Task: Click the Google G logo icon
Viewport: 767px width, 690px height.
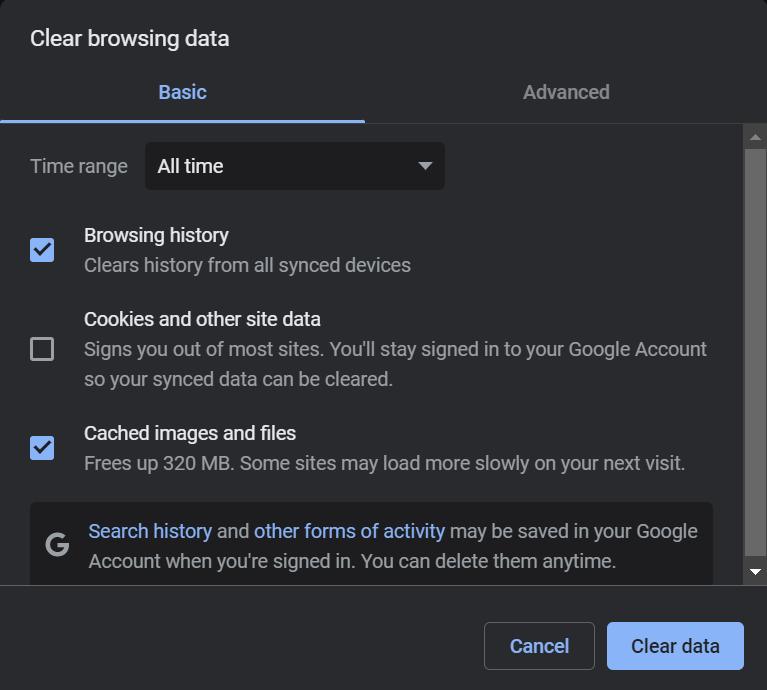Action: pyautogui.click(x=58, y=545)
